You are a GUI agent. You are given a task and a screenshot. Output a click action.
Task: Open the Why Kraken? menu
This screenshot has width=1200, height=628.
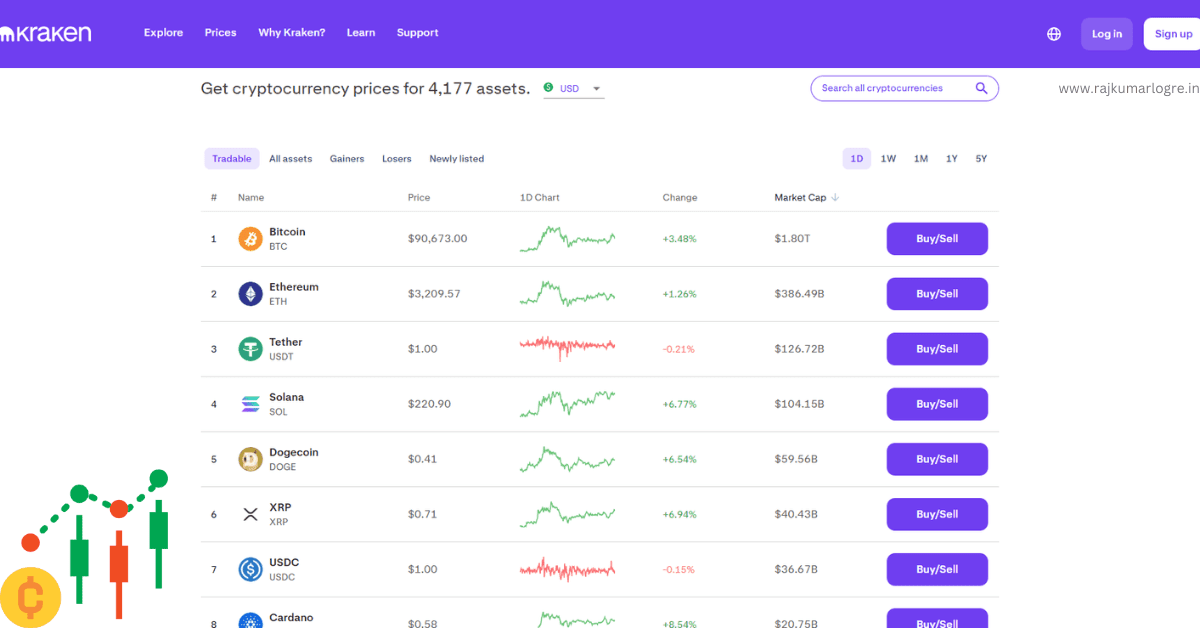[291, 33]
